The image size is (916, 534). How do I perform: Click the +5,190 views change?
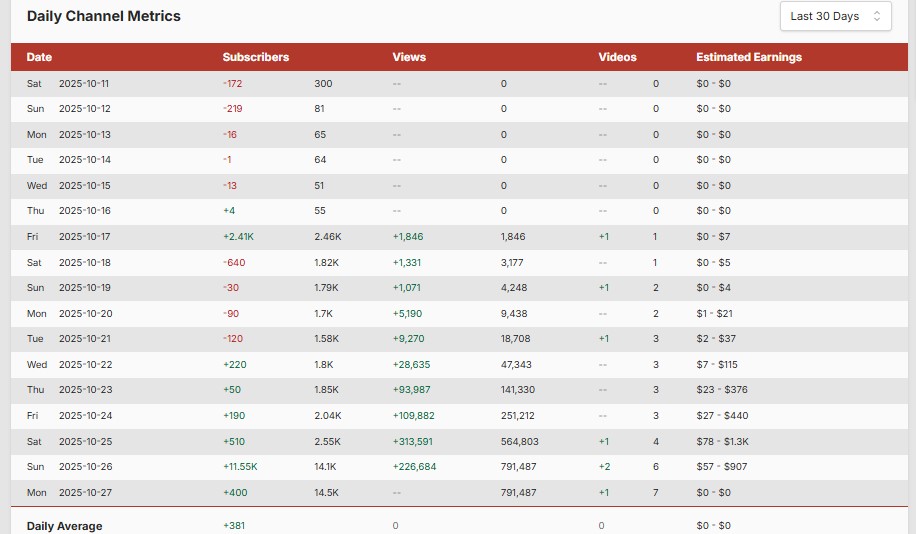pyautogui.click(x=407, y=313)
